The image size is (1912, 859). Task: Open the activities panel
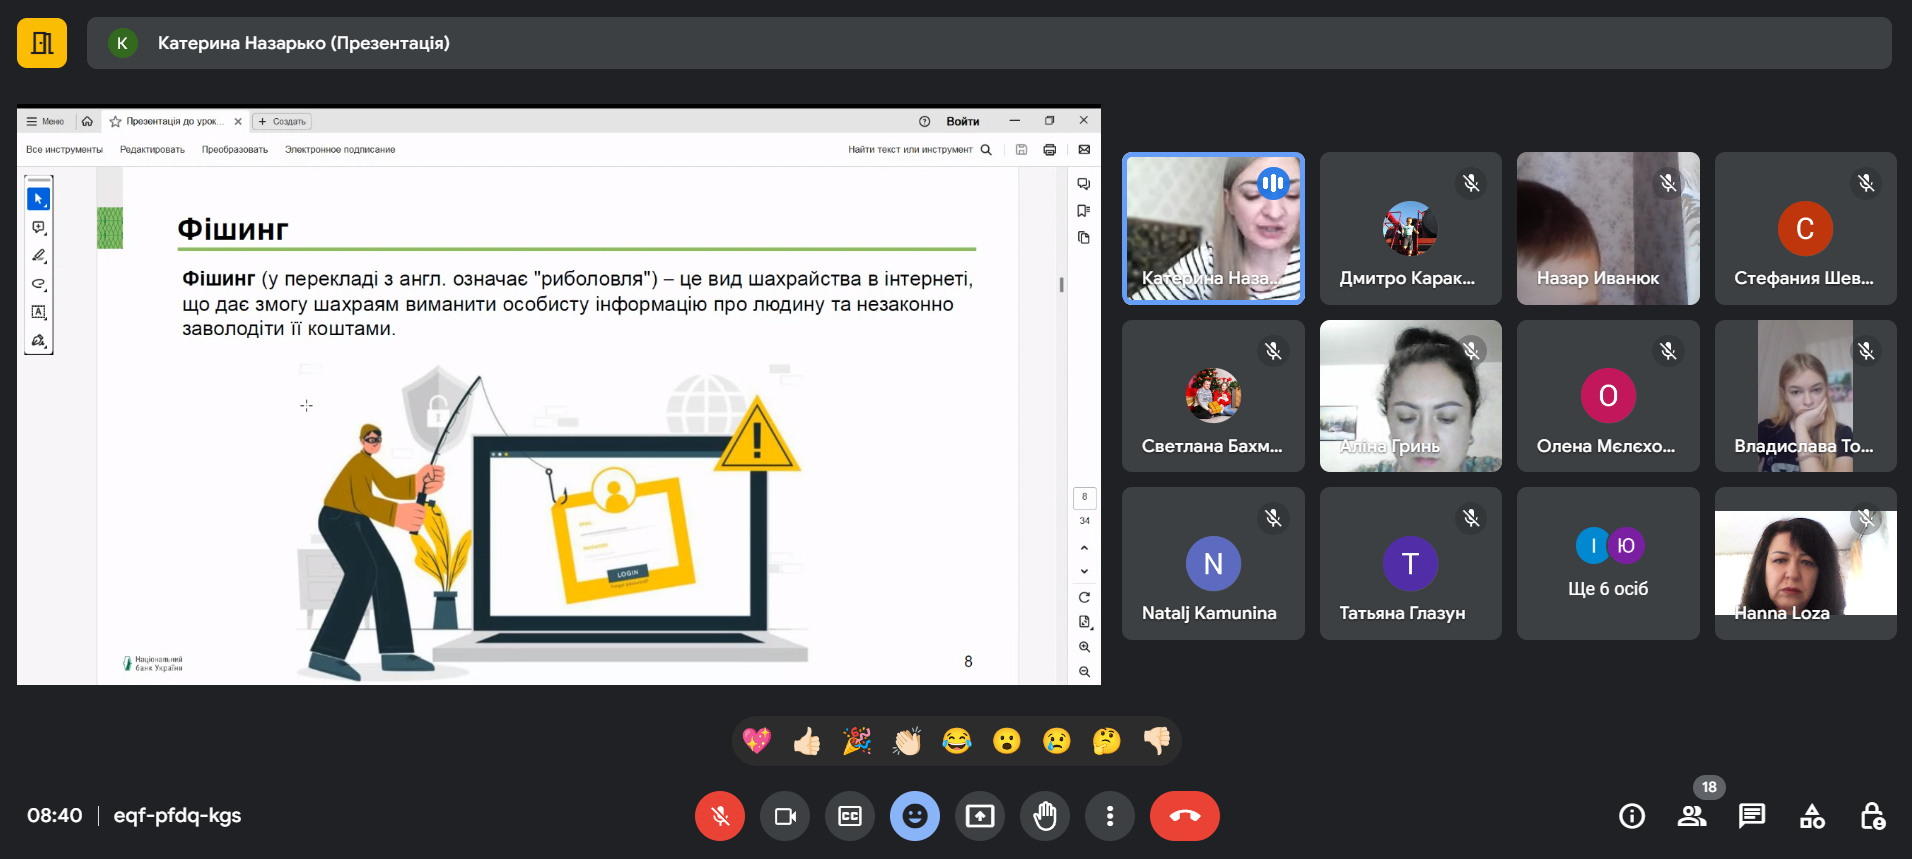[1812, 816]
